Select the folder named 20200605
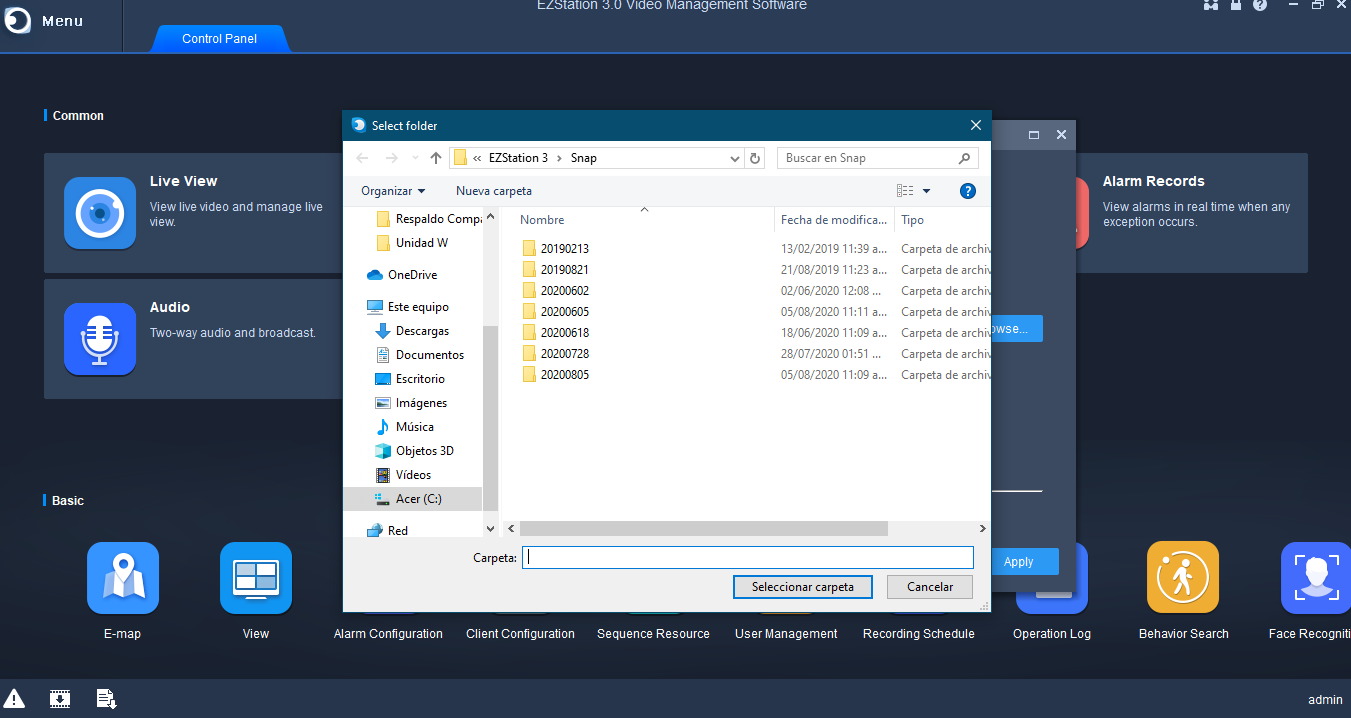 pyautogui.click(x=565, y=312)
